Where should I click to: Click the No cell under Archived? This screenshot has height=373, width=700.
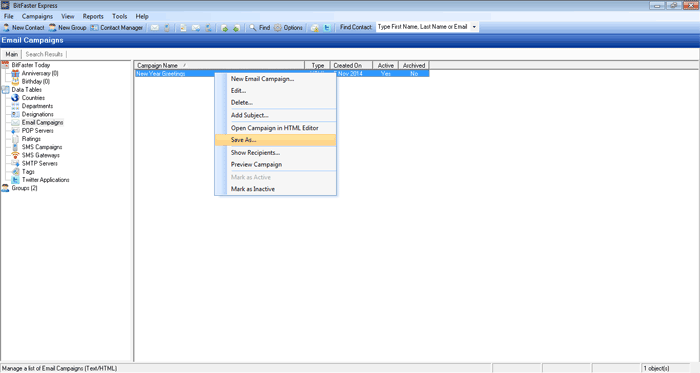[414, 74]
